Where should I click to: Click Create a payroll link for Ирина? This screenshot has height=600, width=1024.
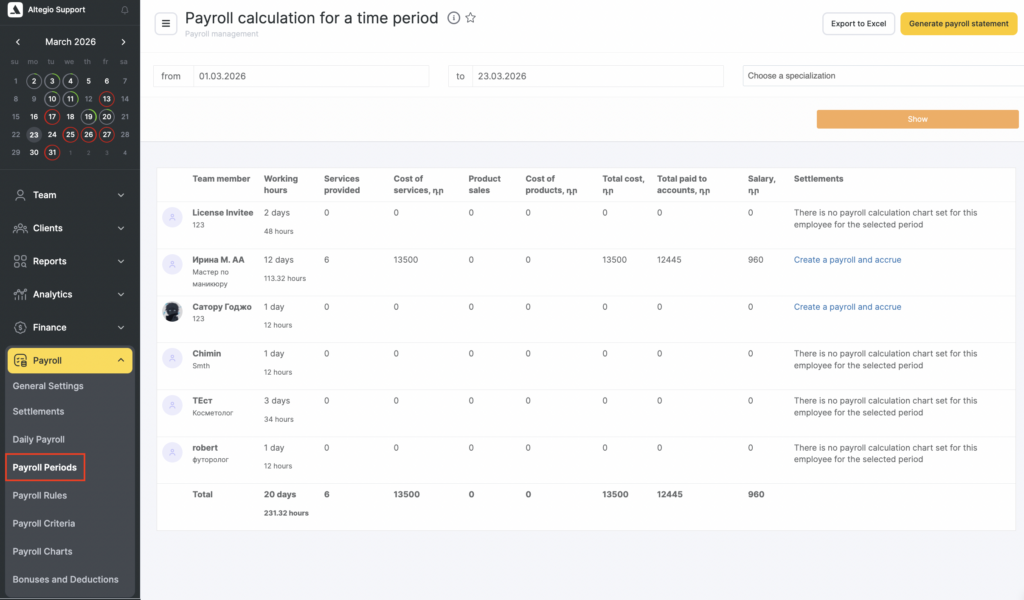coord(847,260)
